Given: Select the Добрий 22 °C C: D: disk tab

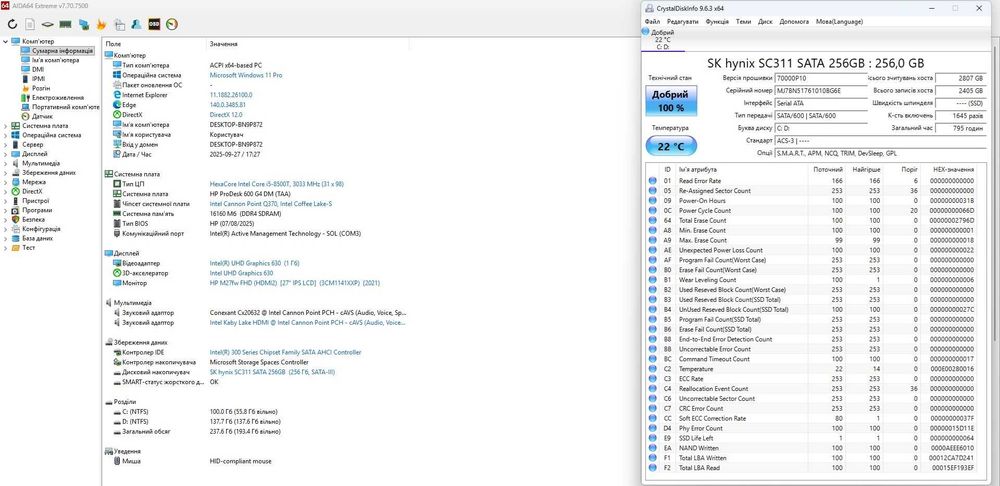Looking at the screenshot, I should tap(663, 40).
